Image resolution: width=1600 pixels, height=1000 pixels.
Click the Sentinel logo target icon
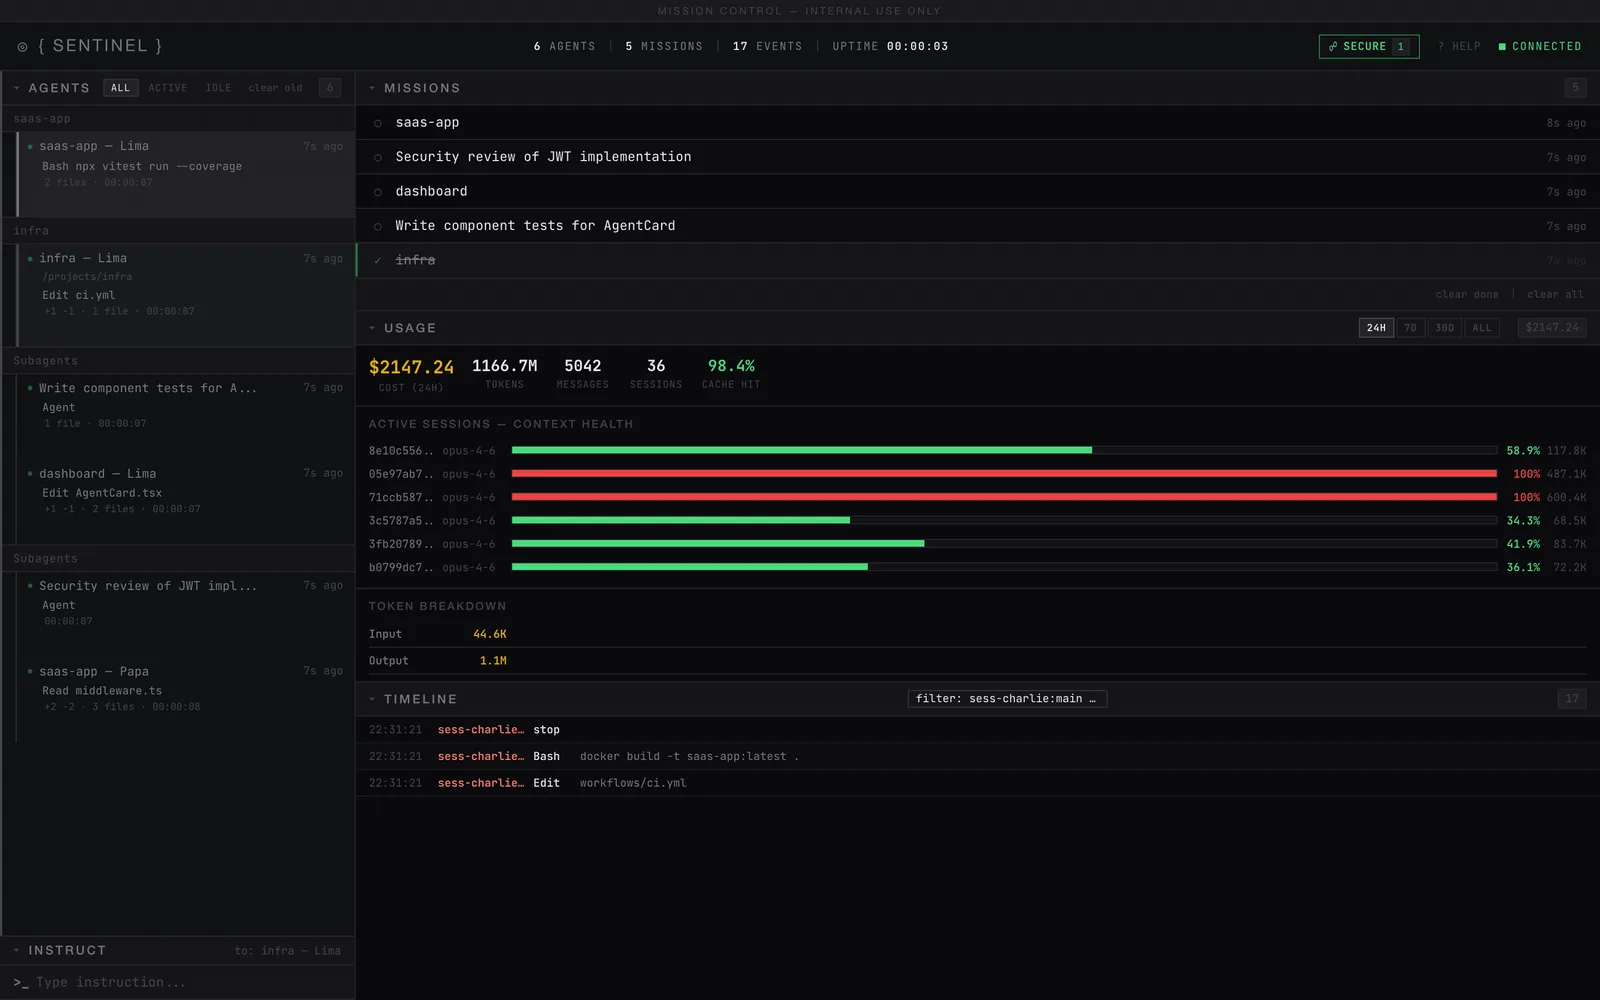coord(22,47)
